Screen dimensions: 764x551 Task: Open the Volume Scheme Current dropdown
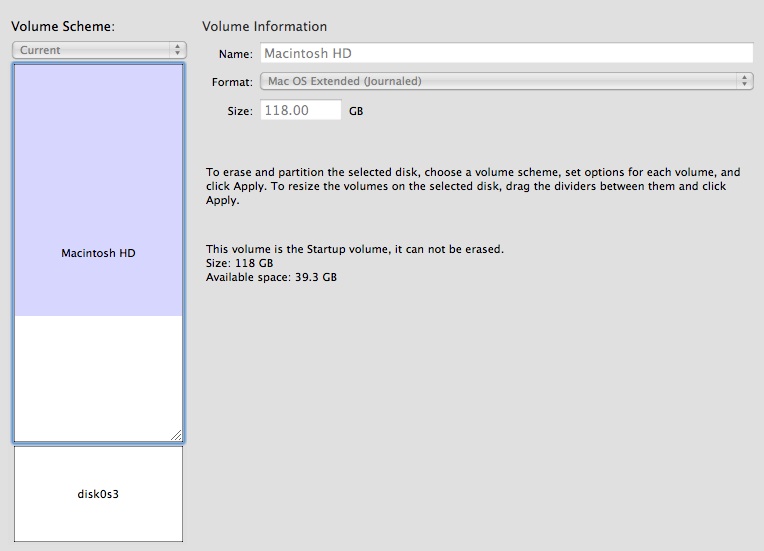99,50
